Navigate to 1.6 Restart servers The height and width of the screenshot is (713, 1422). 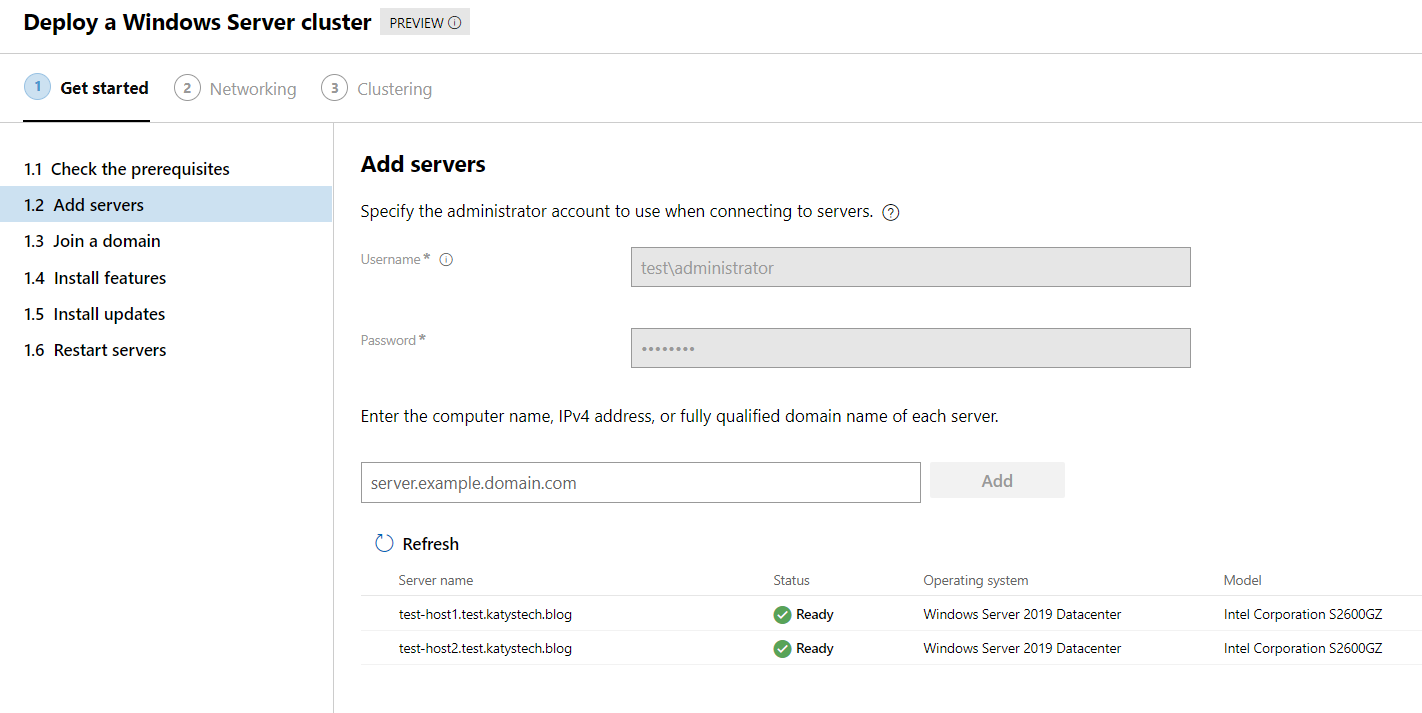point(96,350)
